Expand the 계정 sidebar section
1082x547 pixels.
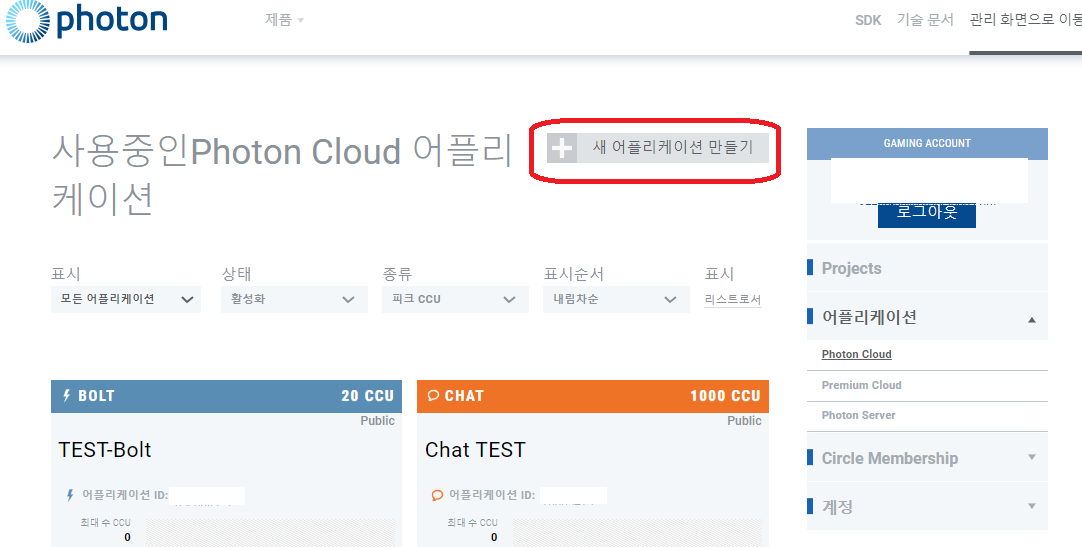[927, 507]
